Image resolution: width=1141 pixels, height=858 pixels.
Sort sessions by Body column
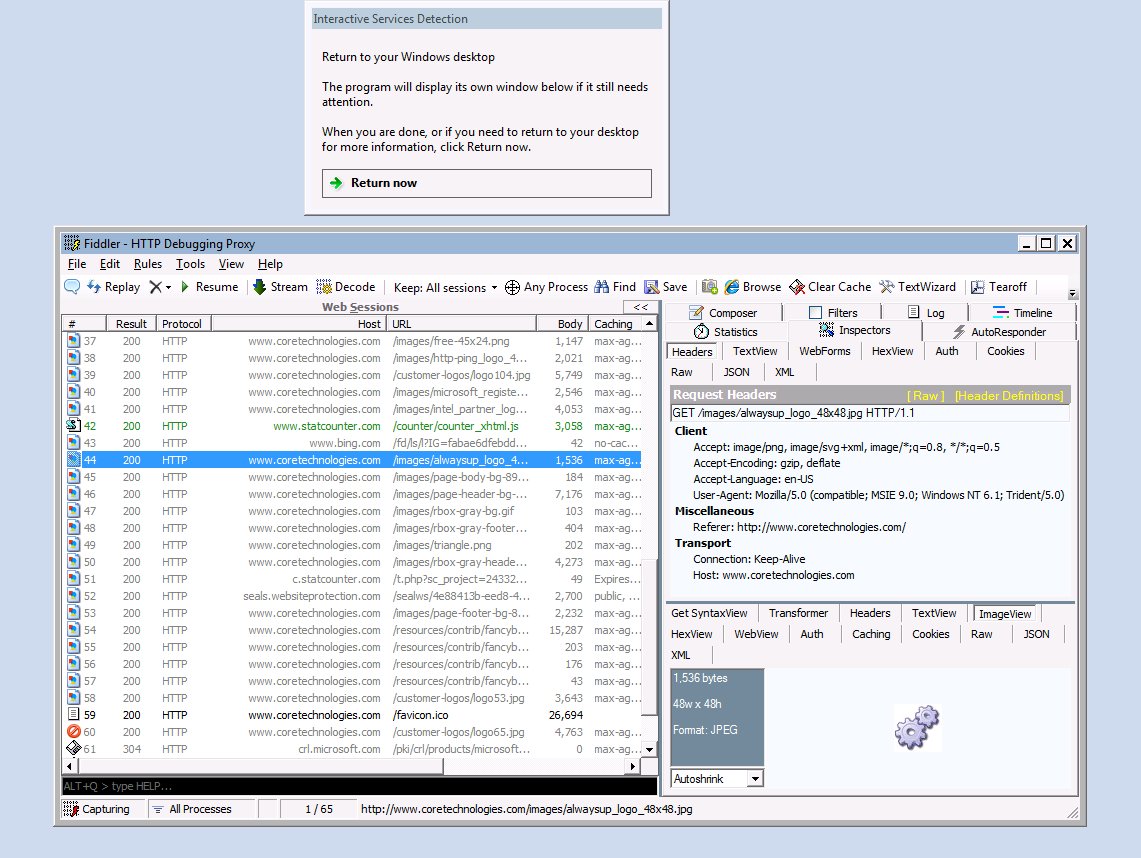tap(562, 324)
